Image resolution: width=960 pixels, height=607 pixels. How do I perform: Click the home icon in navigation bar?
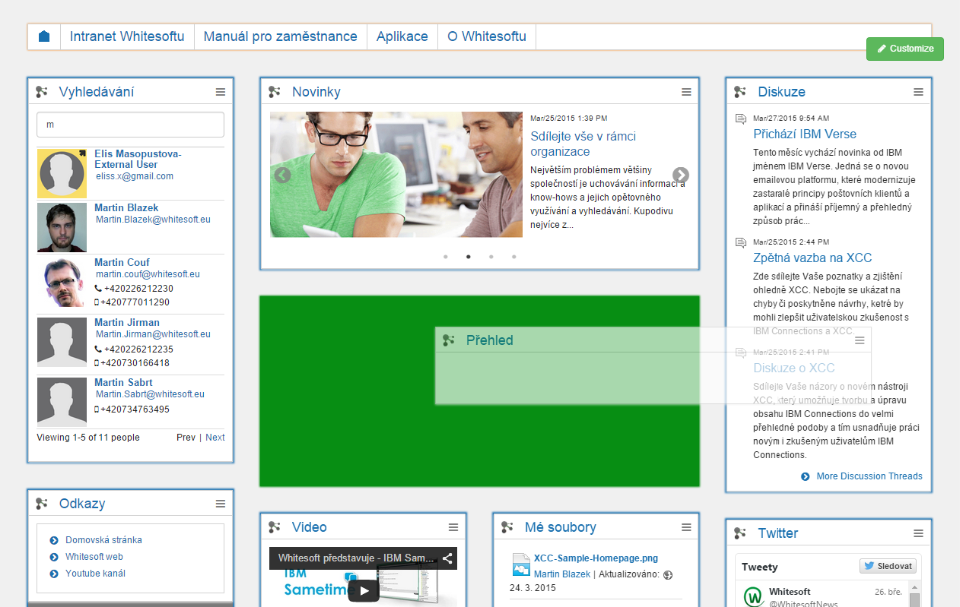pos(44,37)
